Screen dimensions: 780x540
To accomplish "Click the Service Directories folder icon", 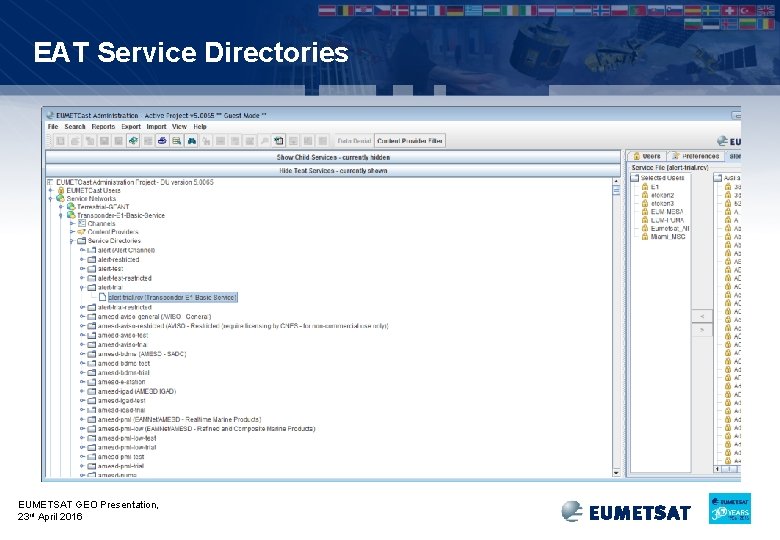I will coord(82,241).
